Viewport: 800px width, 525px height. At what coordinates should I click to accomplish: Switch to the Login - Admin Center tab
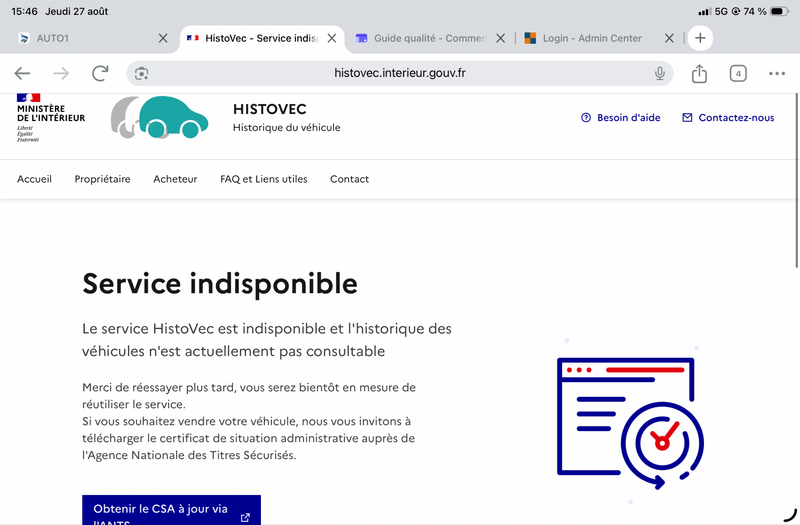[x=592, y=38]
